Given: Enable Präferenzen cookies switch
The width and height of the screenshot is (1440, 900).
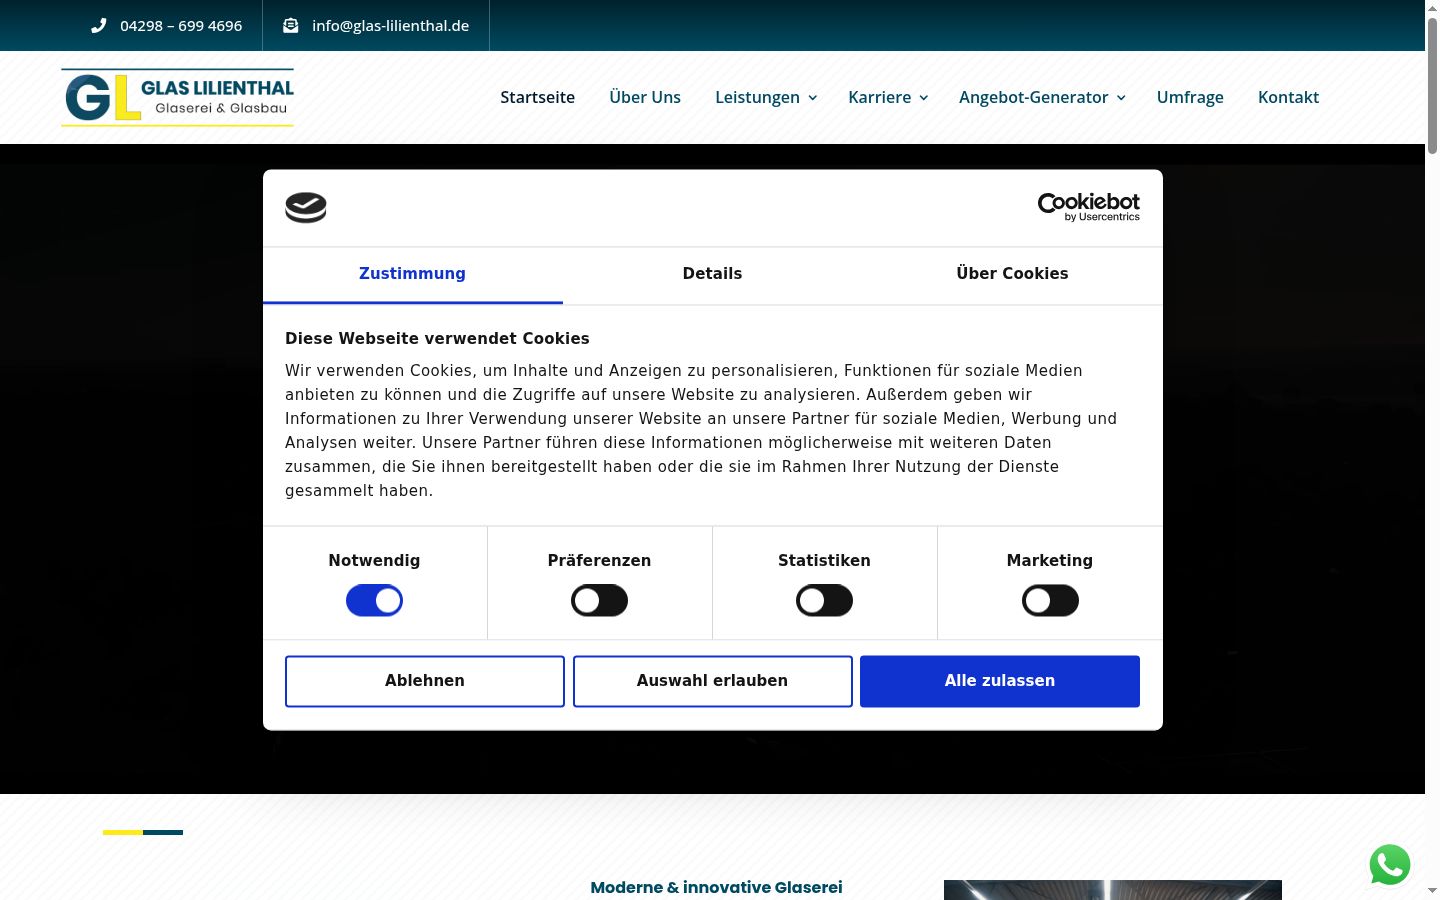Looking at the screenshot, I should tap(599, 601).
